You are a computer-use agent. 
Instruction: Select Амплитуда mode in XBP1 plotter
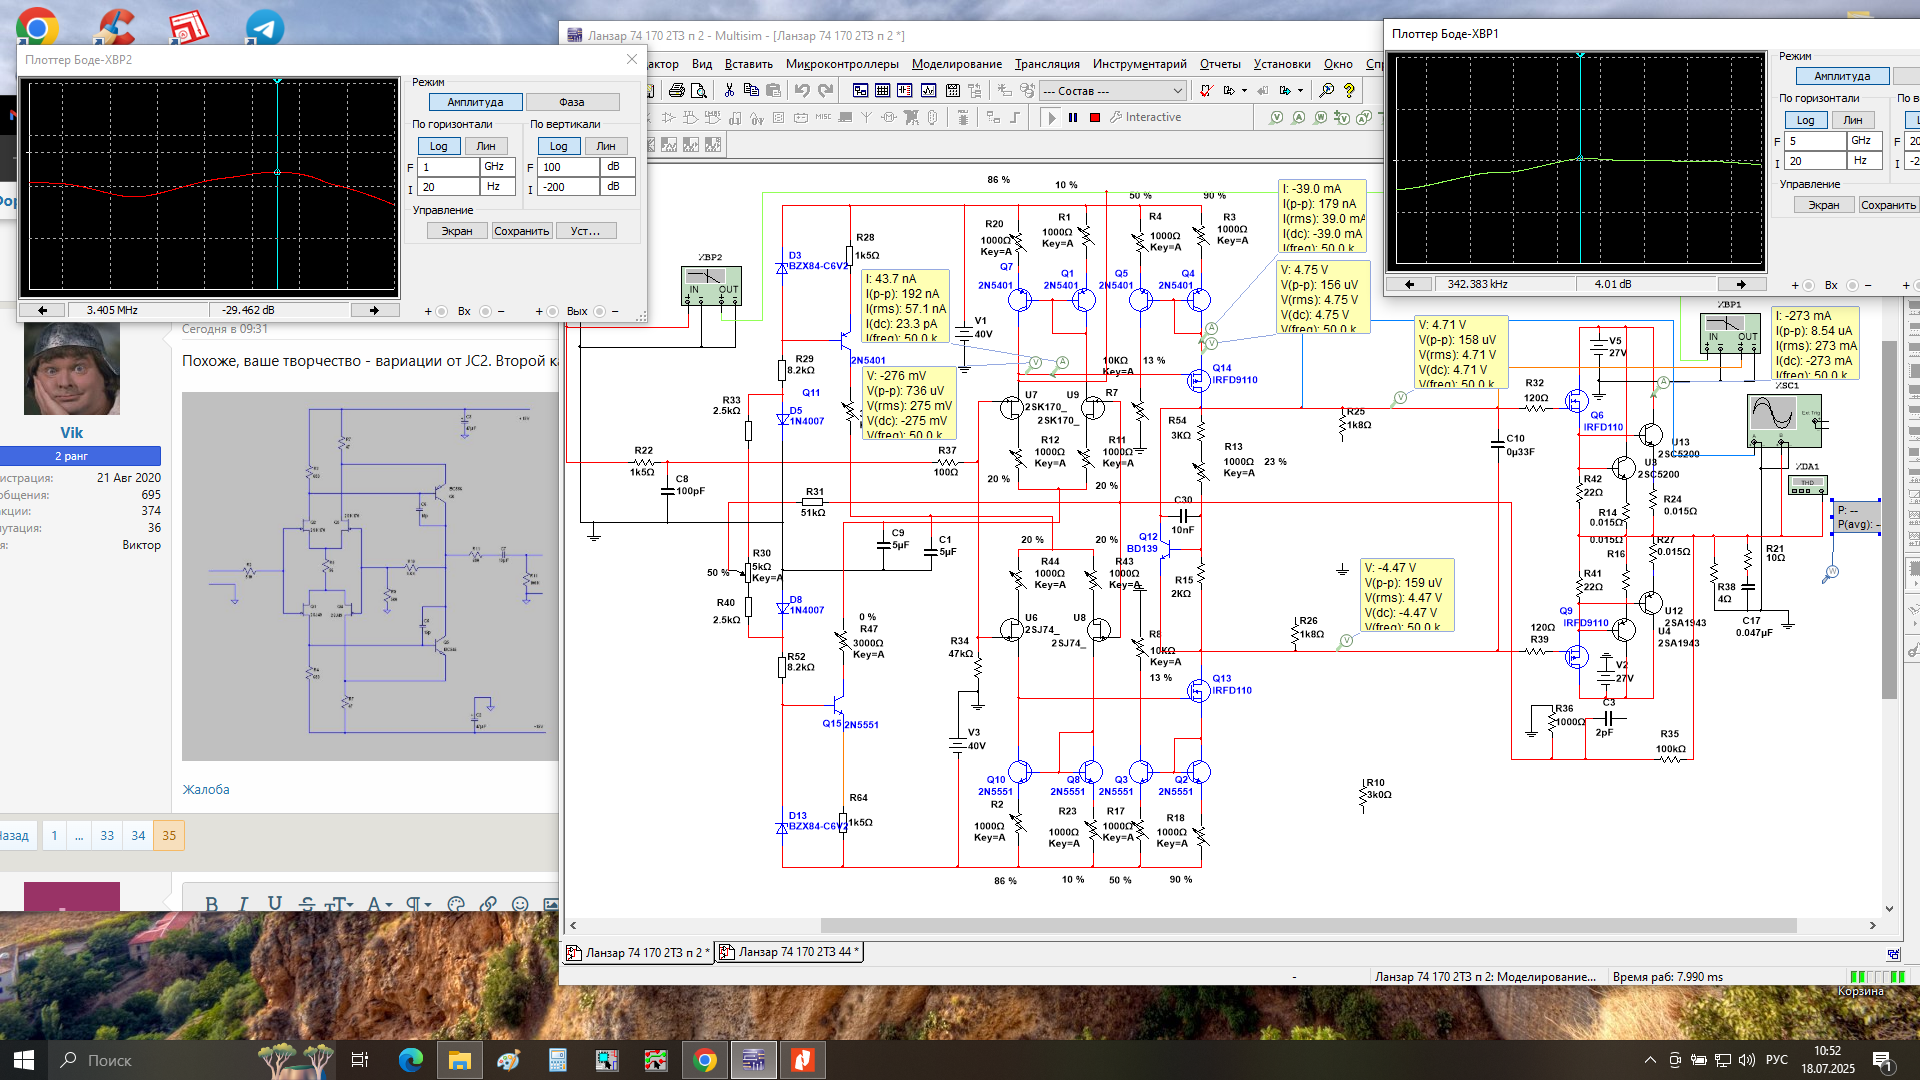[x=1842, y=76]
